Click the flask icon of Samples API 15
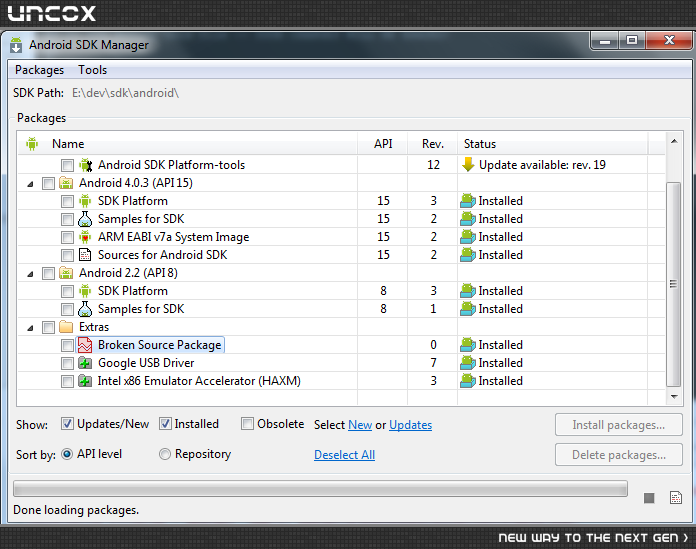This screenshot has height=549, width=696. point(85,219)
